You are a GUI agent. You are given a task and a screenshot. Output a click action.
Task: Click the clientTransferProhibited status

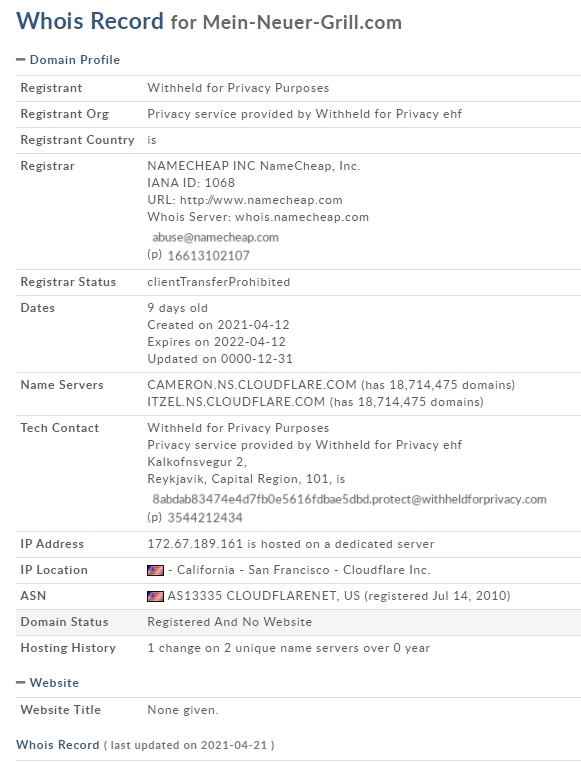click(x=219, y=282)
